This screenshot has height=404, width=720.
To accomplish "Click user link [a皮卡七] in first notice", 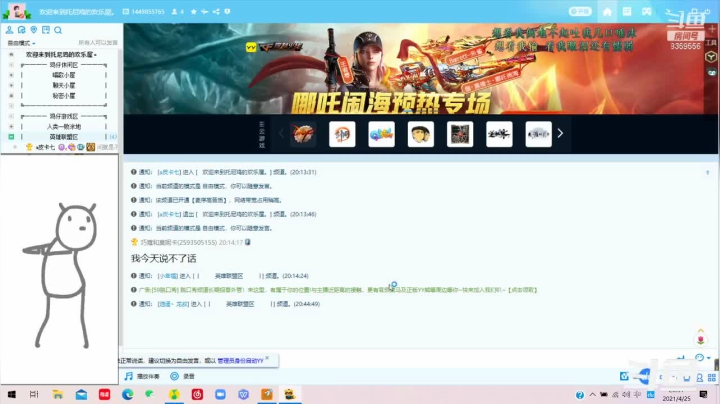I will pos(169,172).
